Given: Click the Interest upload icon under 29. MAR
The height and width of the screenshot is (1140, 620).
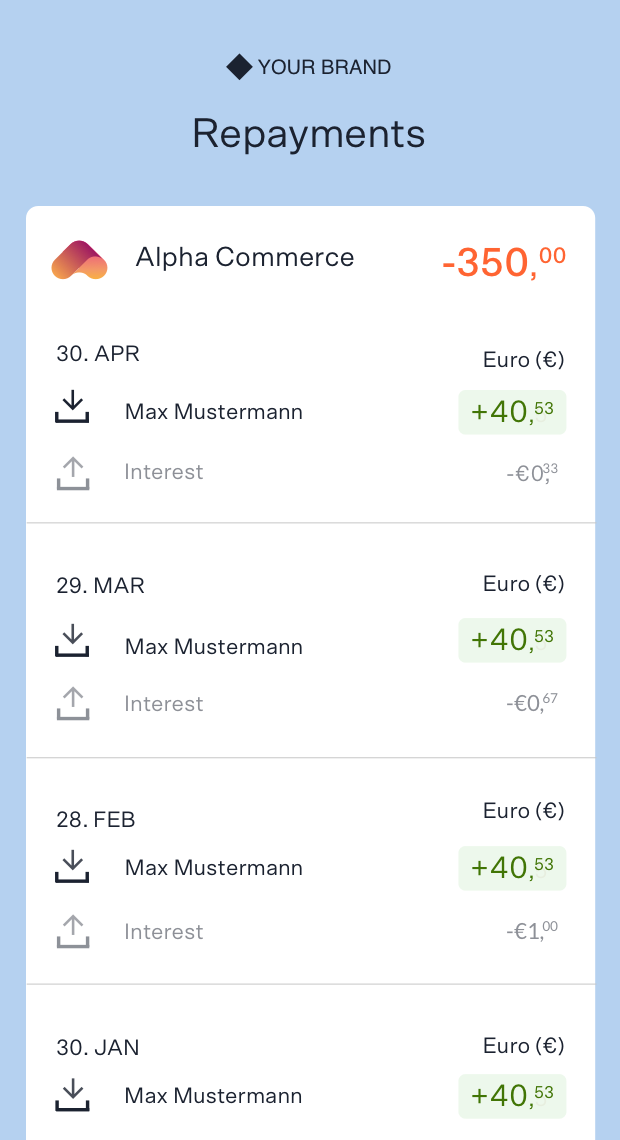Looking at the screenshot, I should tap(71, 703).
